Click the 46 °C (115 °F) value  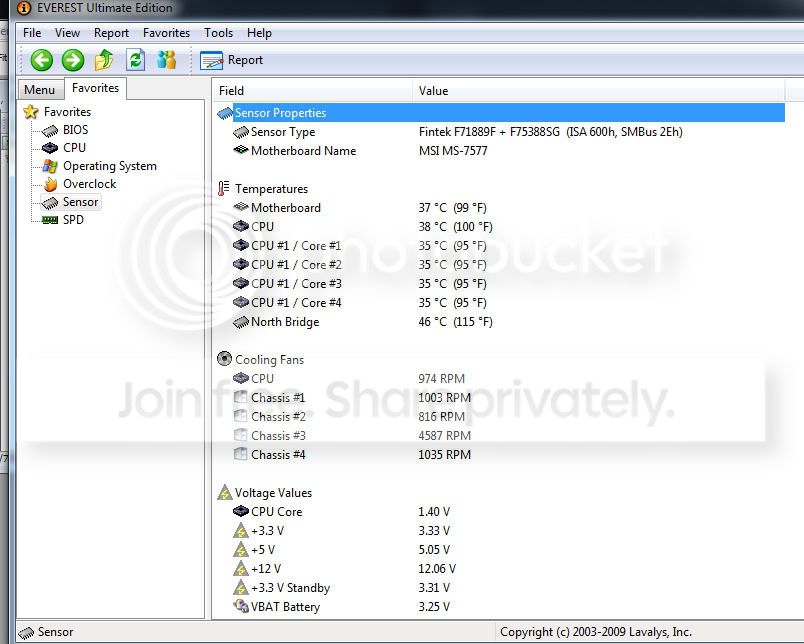[455, 322]
